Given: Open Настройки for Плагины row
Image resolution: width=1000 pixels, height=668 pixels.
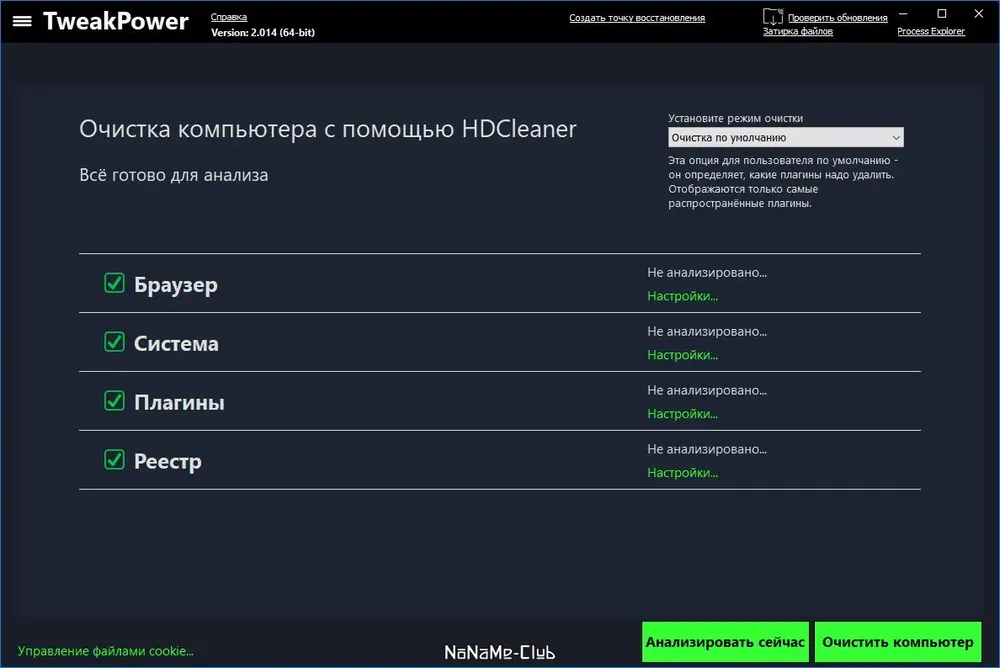Looking at the screenshot, I should (x=682, y=414).
